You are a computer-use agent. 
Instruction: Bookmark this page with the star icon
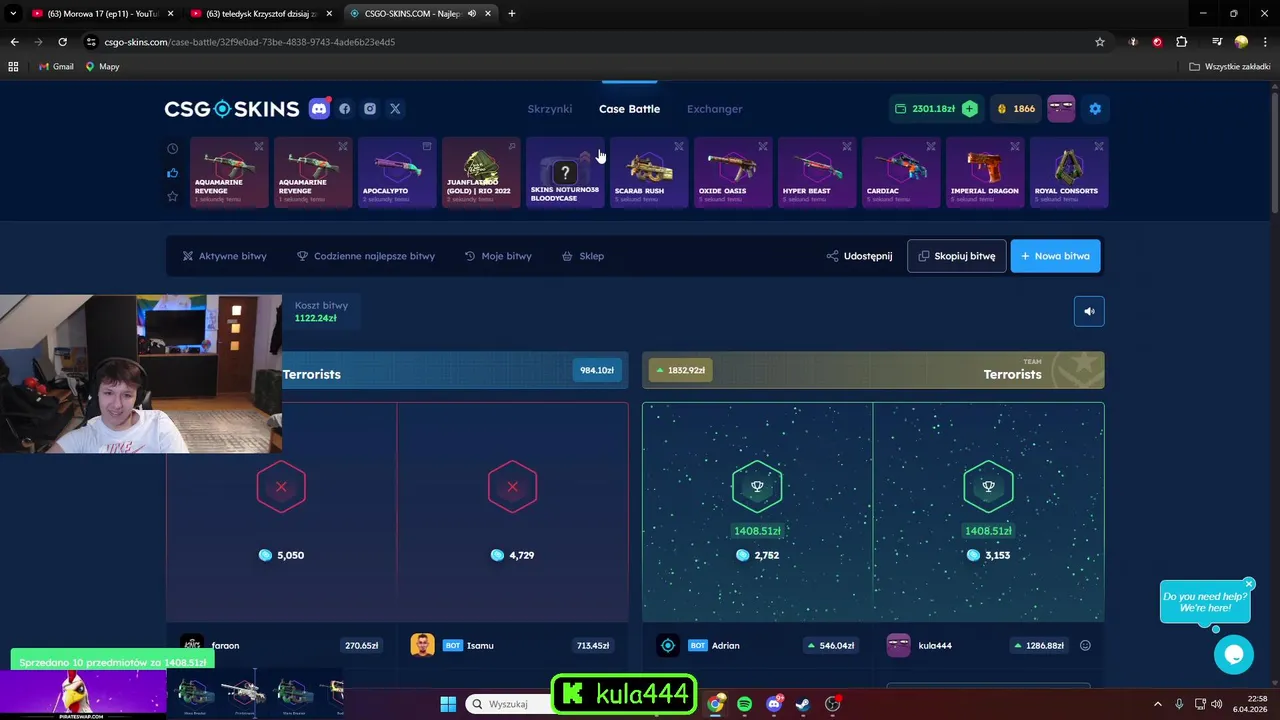click(1100, 42)
